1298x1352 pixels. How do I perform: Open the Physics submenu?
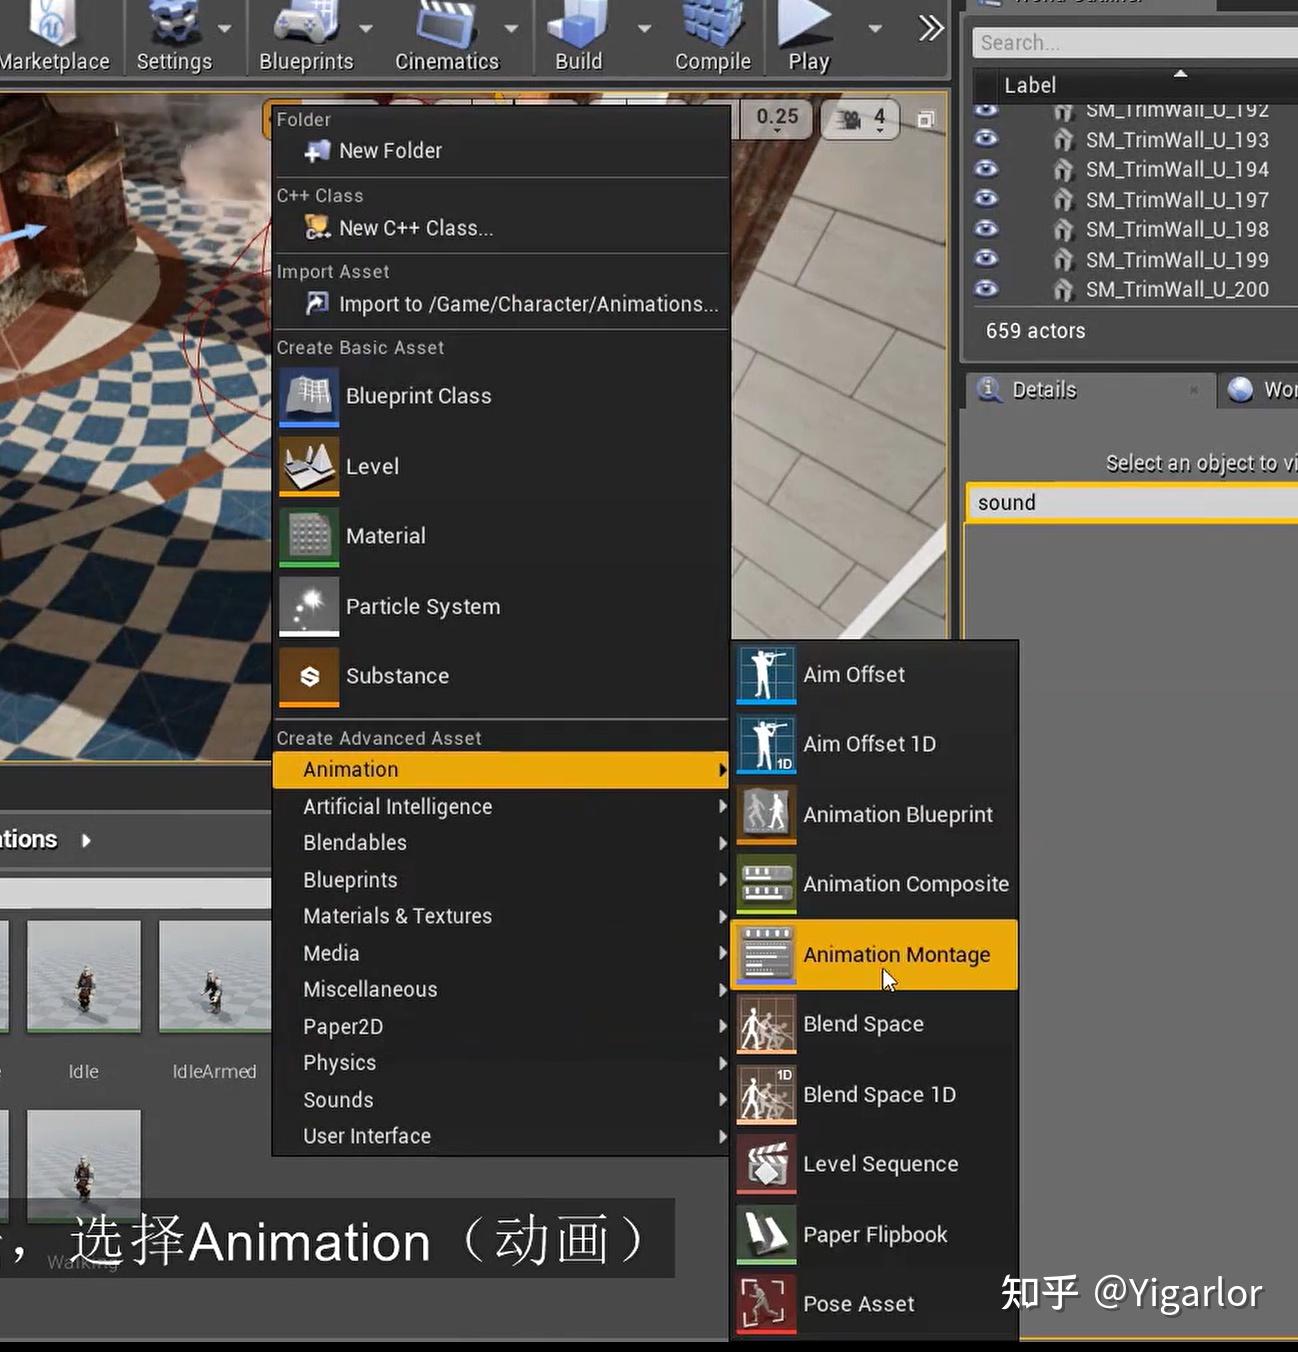[x=501, y=1063]
